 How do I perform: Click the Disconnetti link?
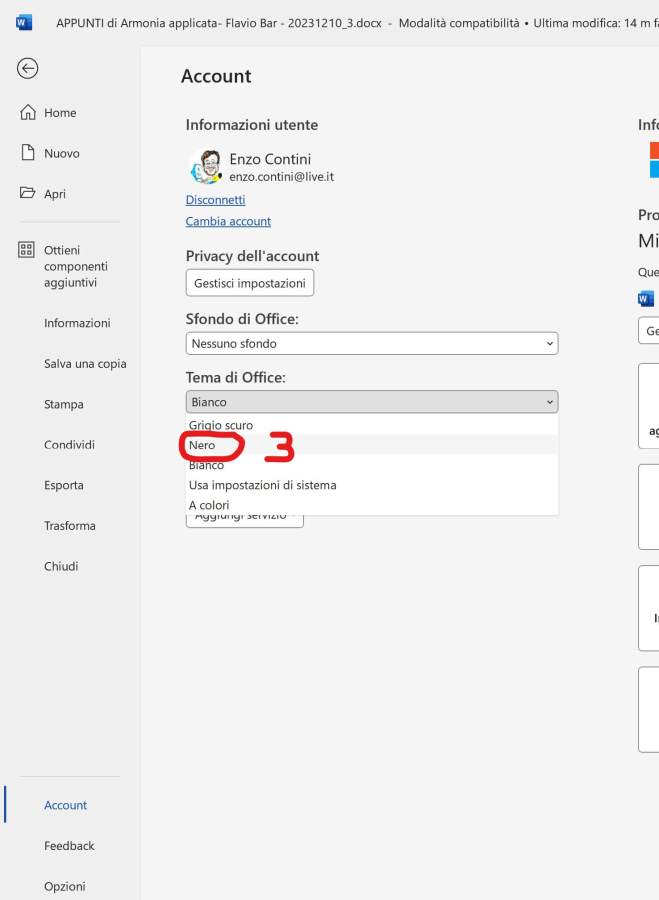[x=215, y=200]
